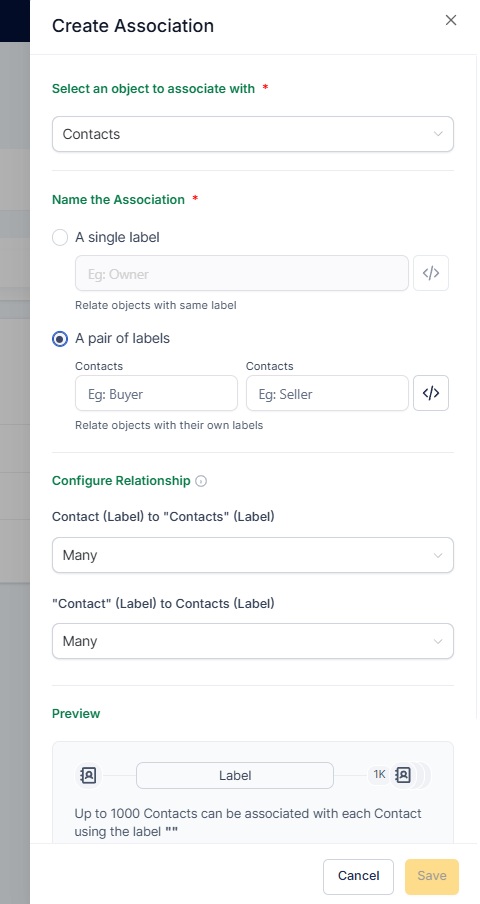
Task: Click the code icon beside the Seller field
Action: 431,393
